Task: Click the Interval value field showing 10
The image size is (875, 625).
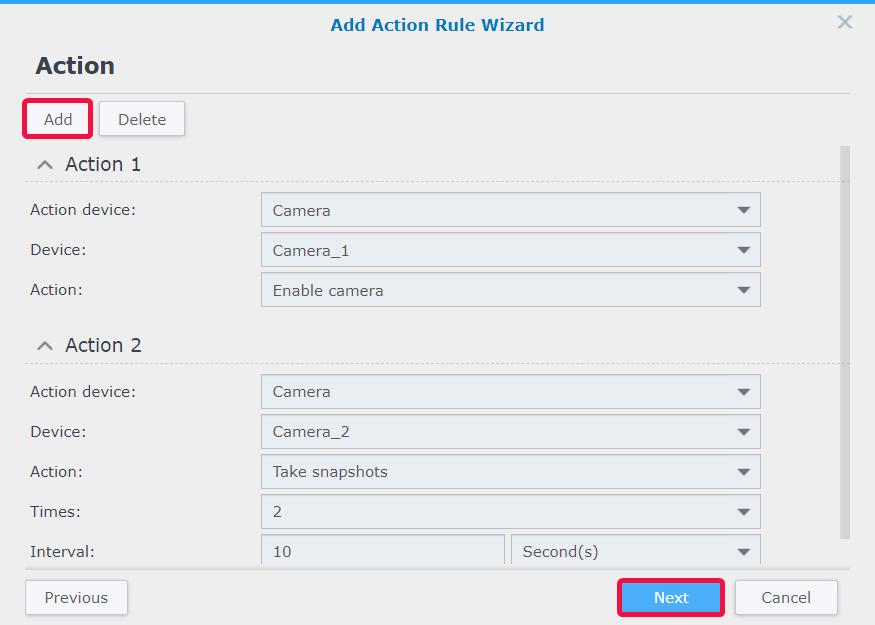Action: [x=383, y=551]
